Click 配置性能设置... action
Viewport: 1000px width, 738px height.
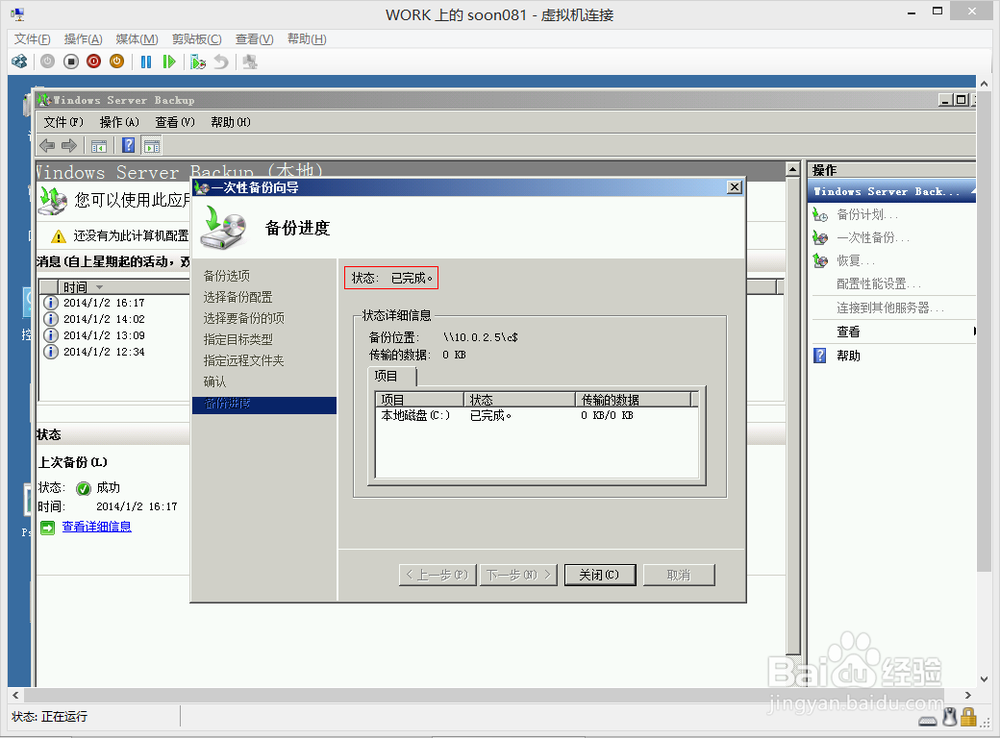tap(879, 284)
